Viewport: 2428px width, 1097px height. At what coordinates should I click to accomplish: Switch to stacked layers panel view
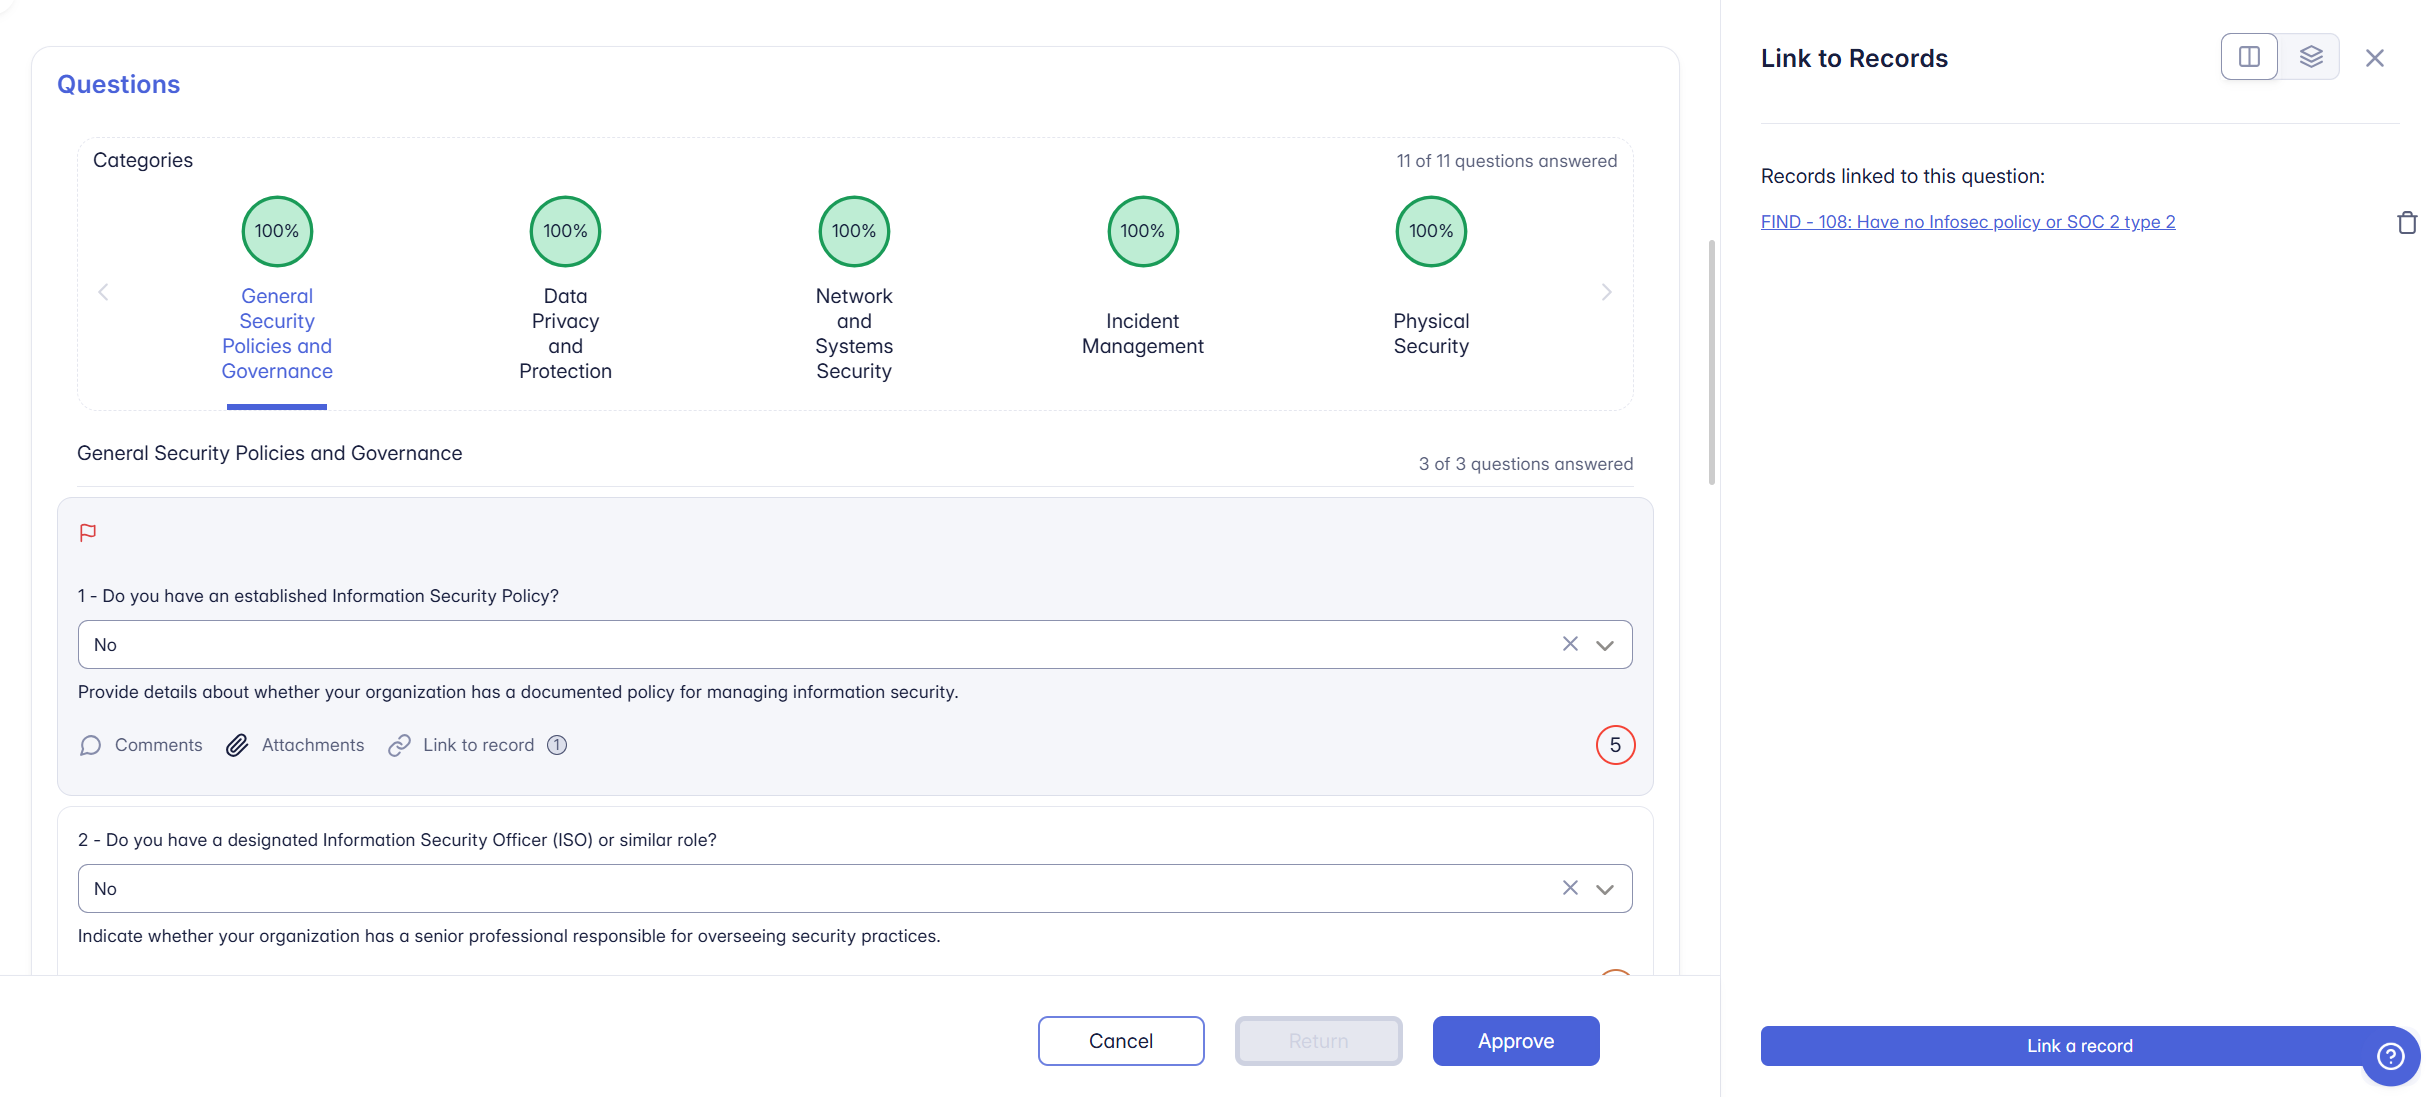[2310, 57]
